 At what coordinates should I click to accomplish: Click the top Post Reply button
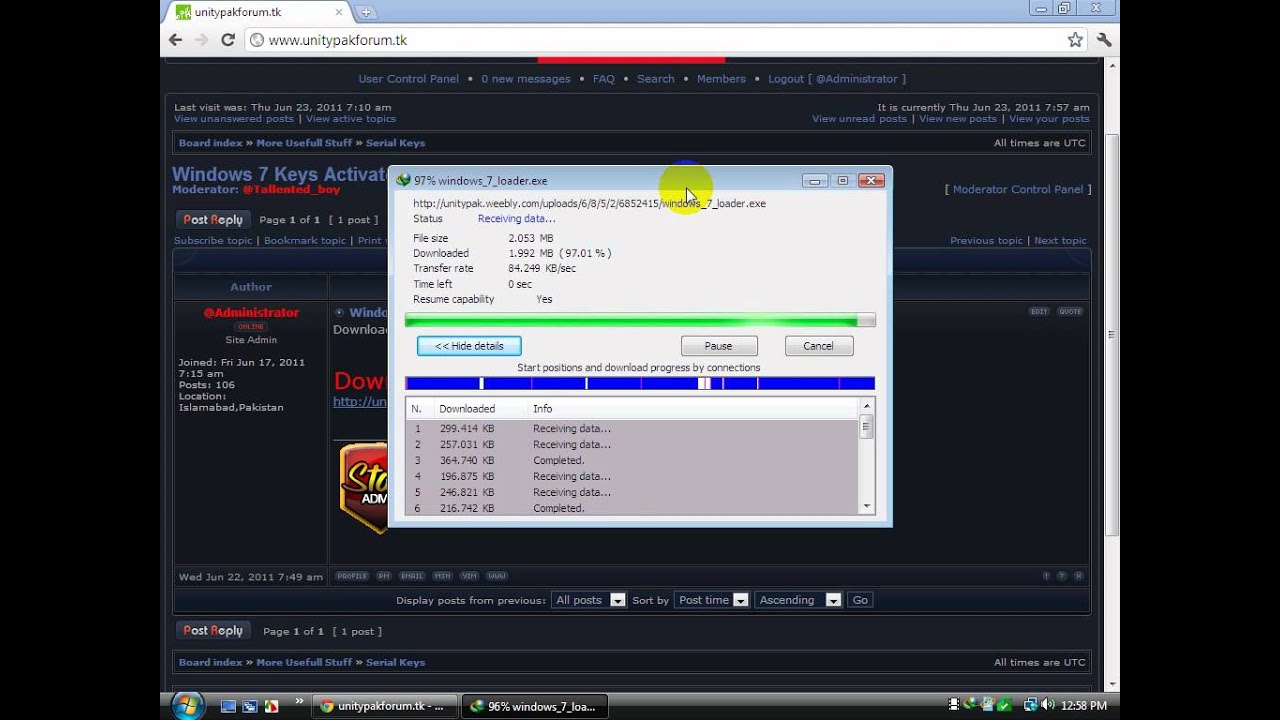pyautogui.click(x=213, y=219)
